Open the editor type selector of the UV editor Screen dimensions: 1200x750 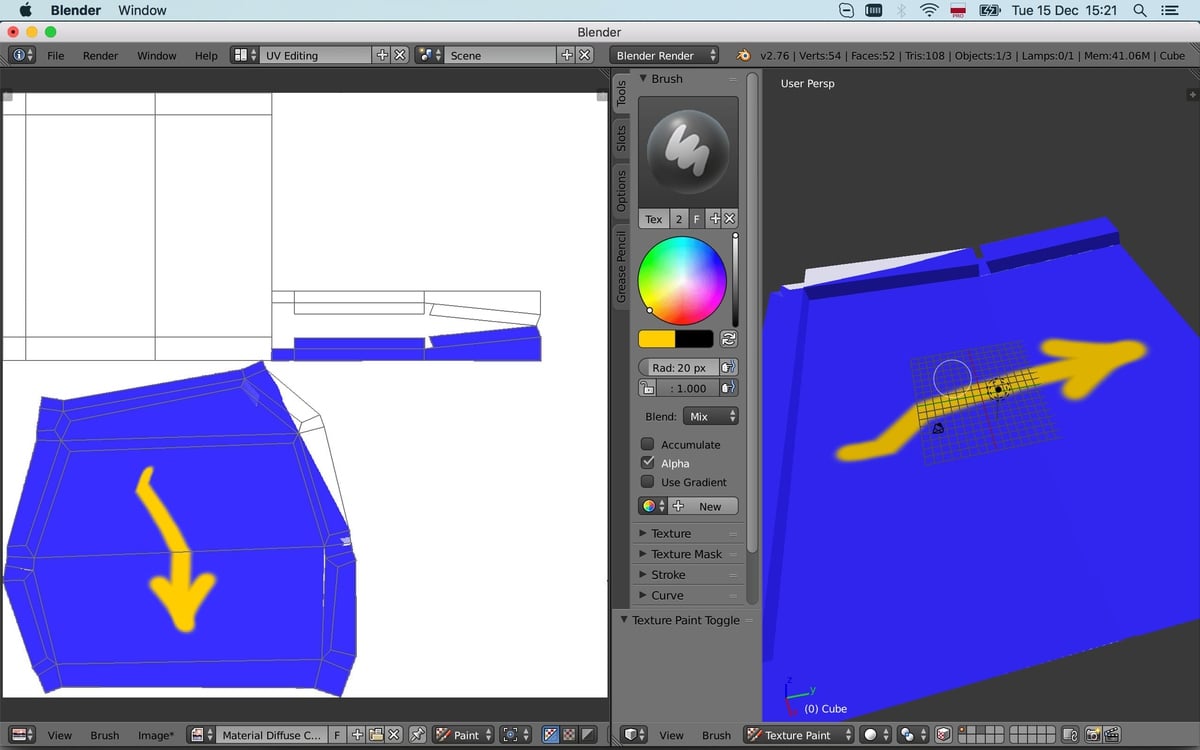pos(22,735)
